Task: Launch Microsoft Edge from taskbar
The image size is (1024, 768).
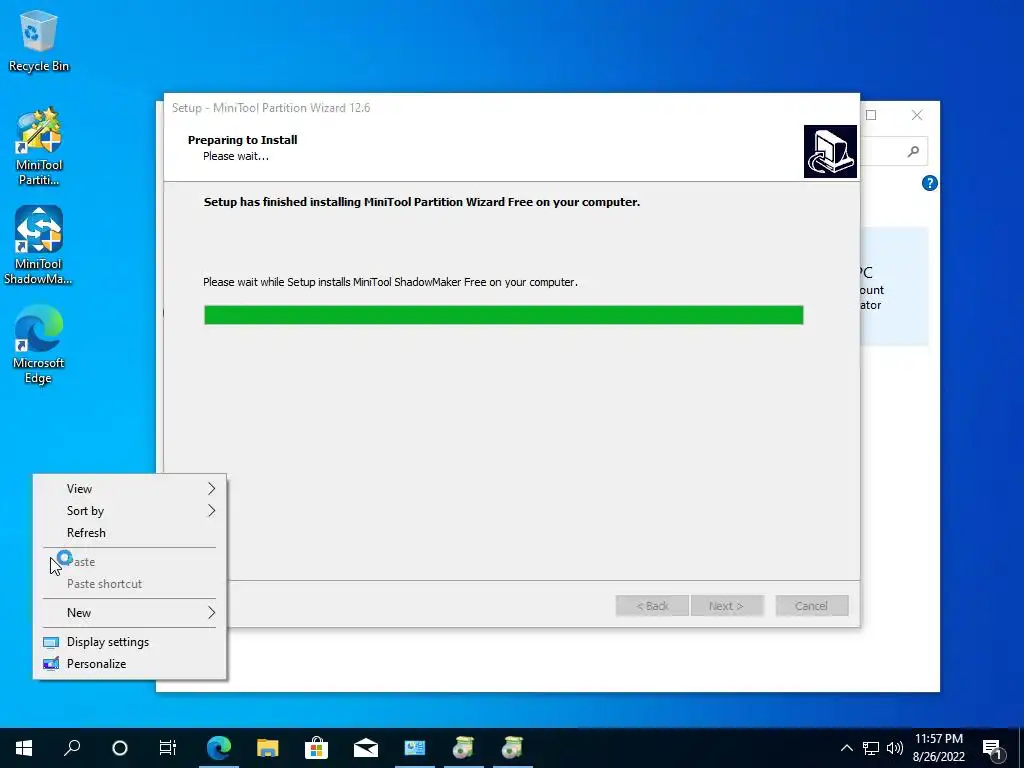Action: [219, 748]
